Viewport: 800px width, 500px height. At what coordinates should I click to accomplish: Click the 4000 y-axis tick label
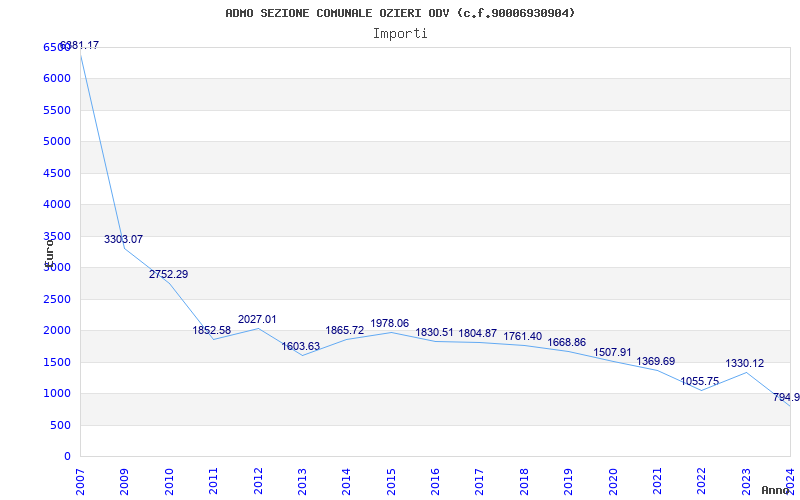[57, 205]
